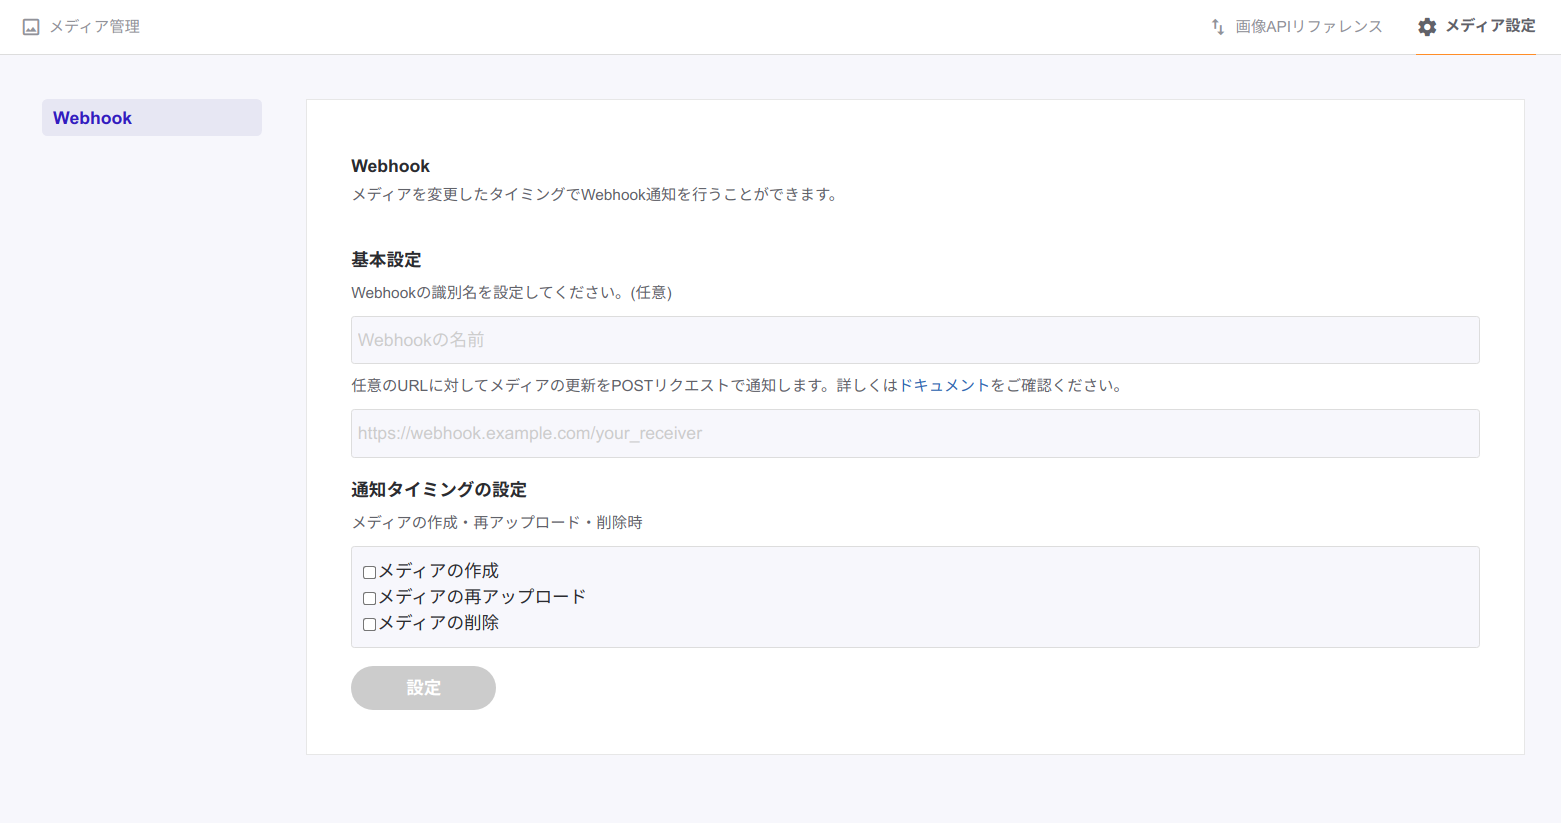
Task: Click the media management image icon
Action: (31, 27)
